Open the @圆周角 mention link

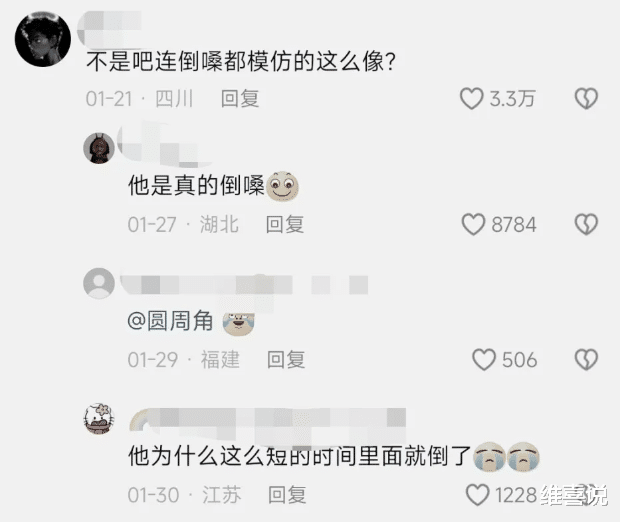pos(170,320)
